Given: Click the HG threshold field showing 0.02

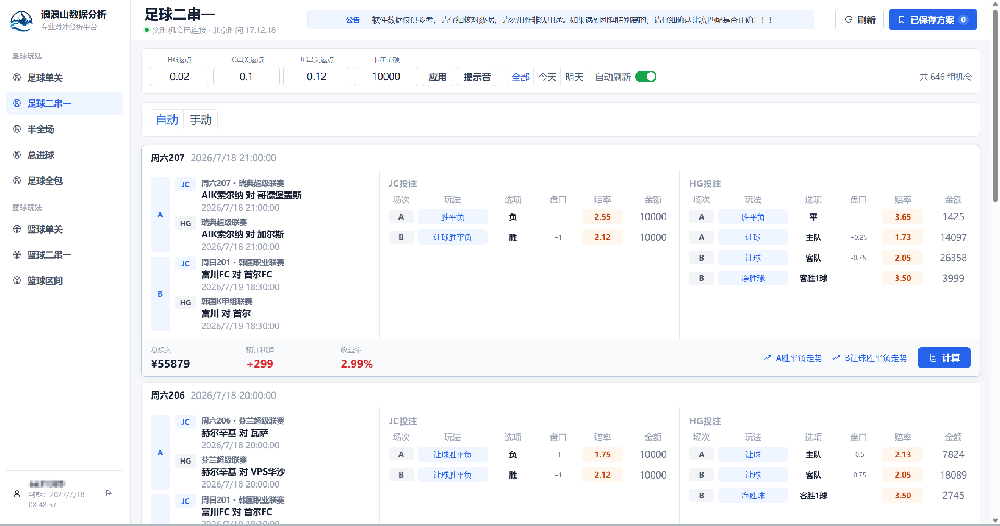Looking at the screenshot, I should point(179,77).
